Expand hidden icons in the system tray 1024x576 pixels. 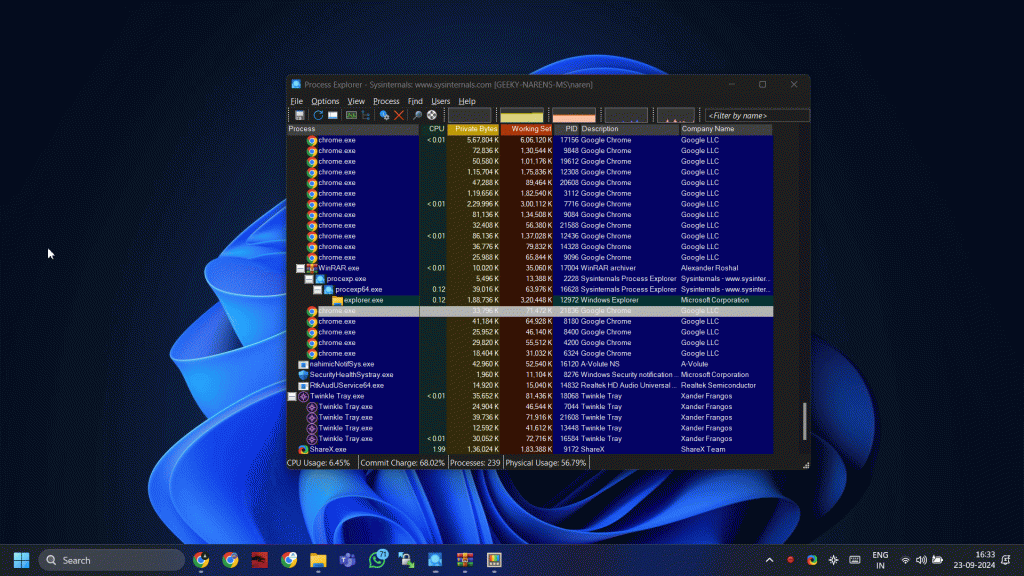tap(769, 560)
